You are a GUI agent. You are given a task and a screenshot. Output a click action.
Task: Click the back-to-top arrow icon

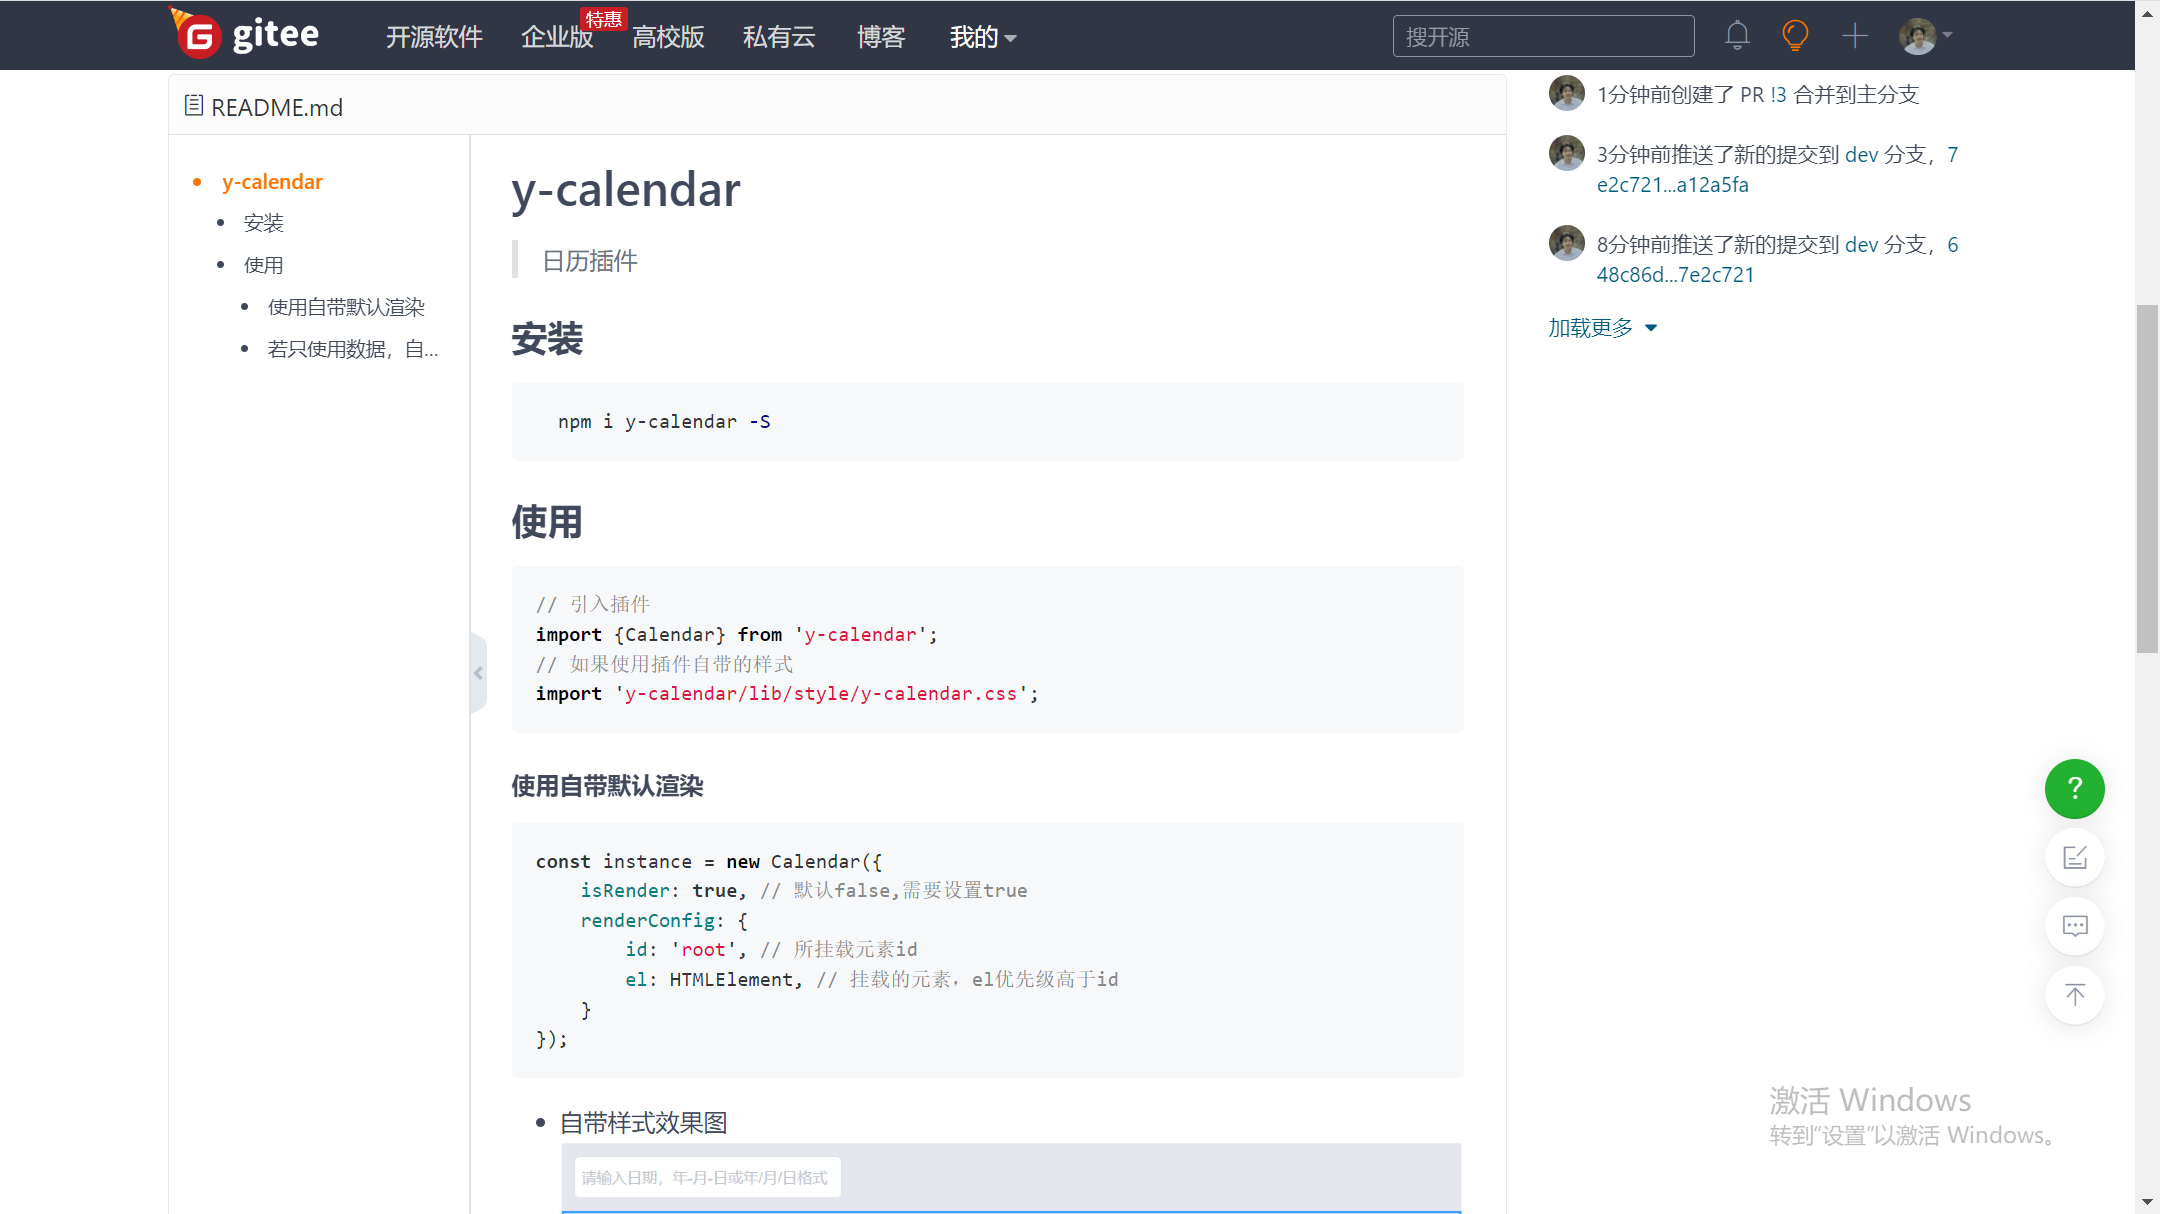(x=2074, y=995)
